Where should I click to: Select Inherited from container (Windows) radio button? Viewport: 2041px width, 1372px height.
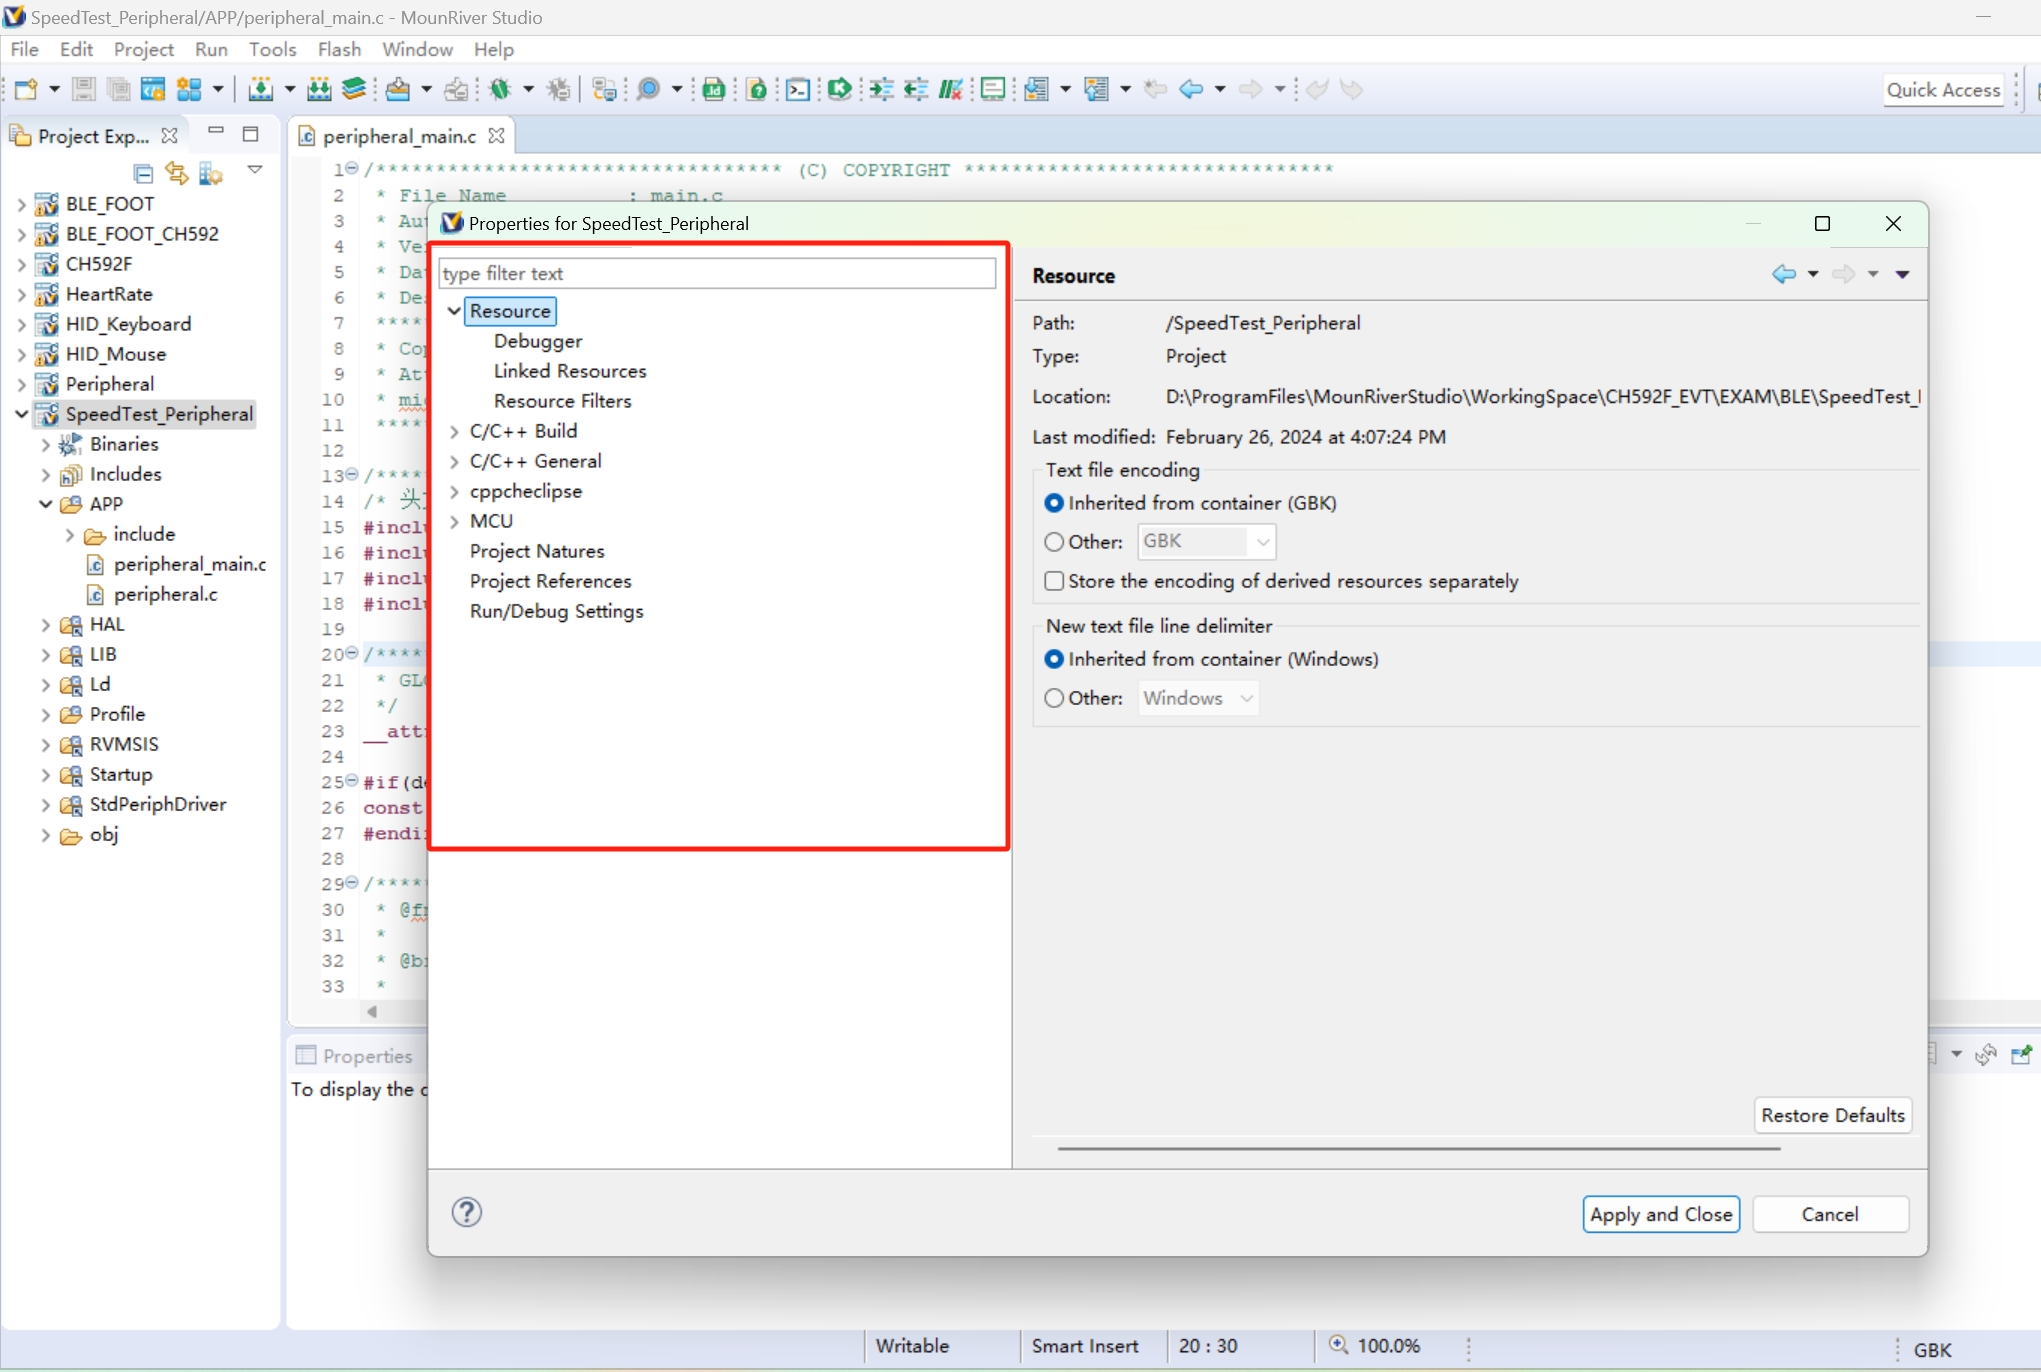point(1053,659)
